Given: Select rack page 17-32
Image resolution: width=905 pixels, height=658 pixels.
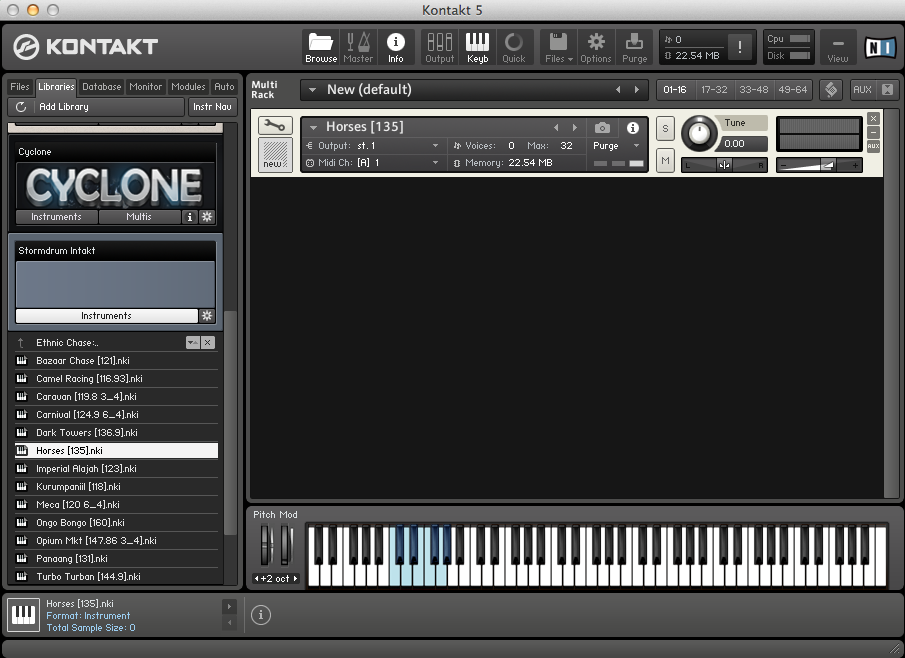Looking at the screenshot, I should click(714, 89).
